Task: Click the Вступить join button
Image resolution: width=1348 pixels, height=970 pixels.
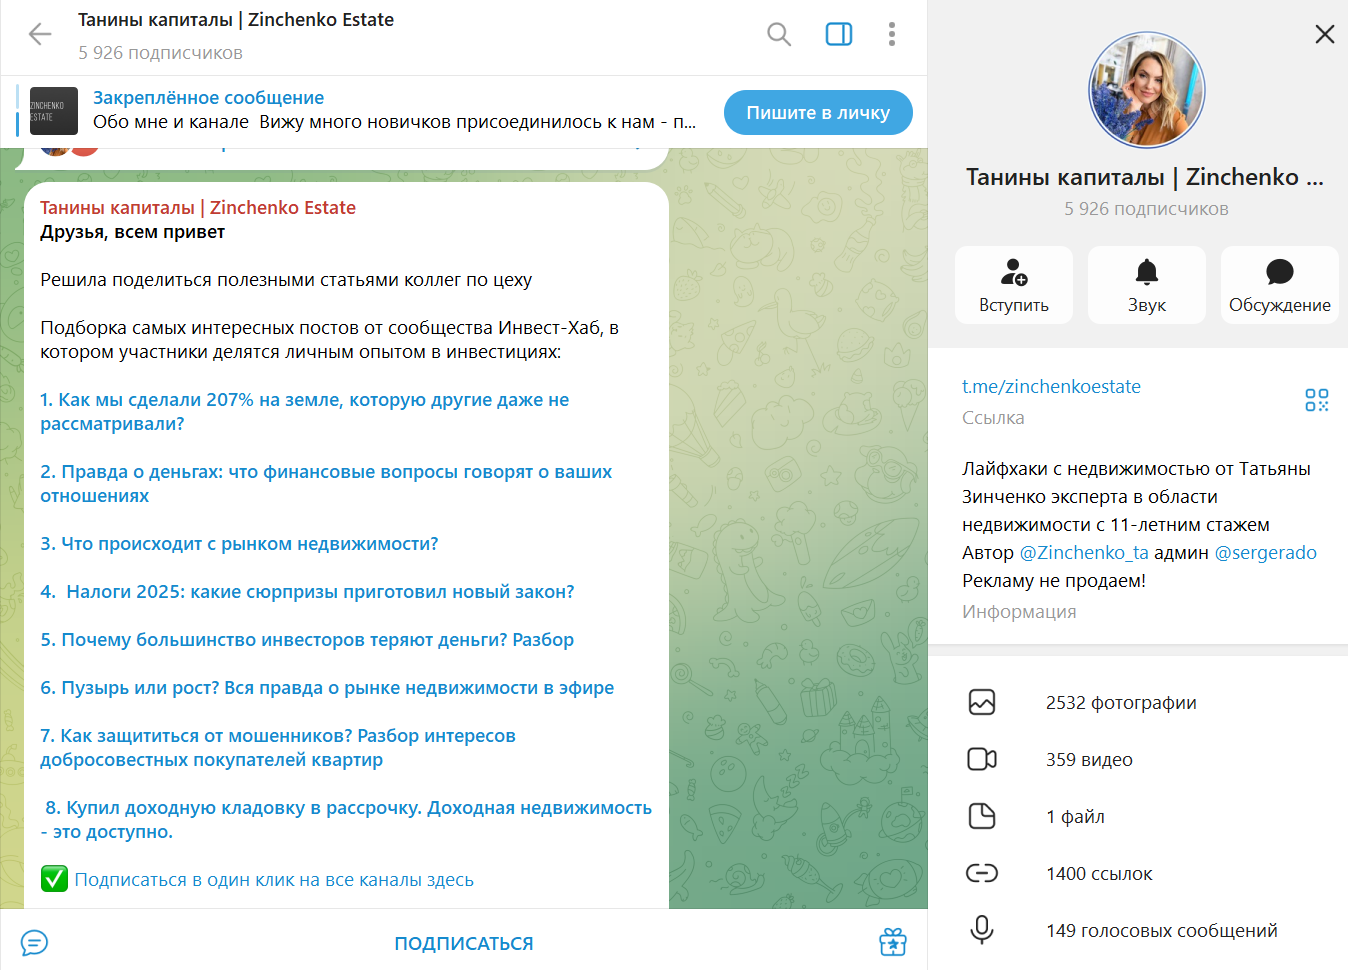Action: [x=1014, y=285]
